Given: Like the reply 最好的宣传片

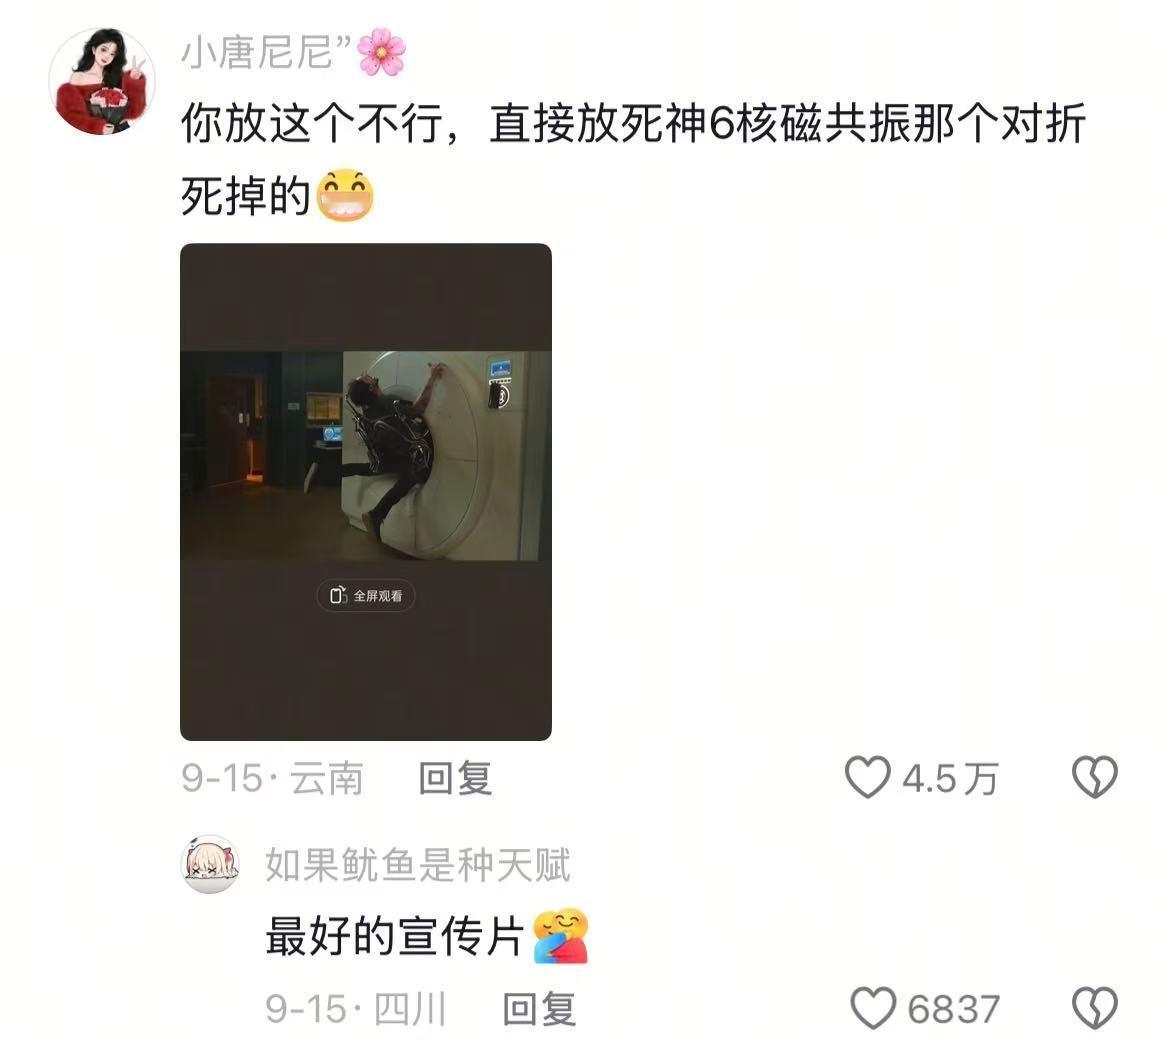Looking at the screenshot, I should coord(873,1008).
